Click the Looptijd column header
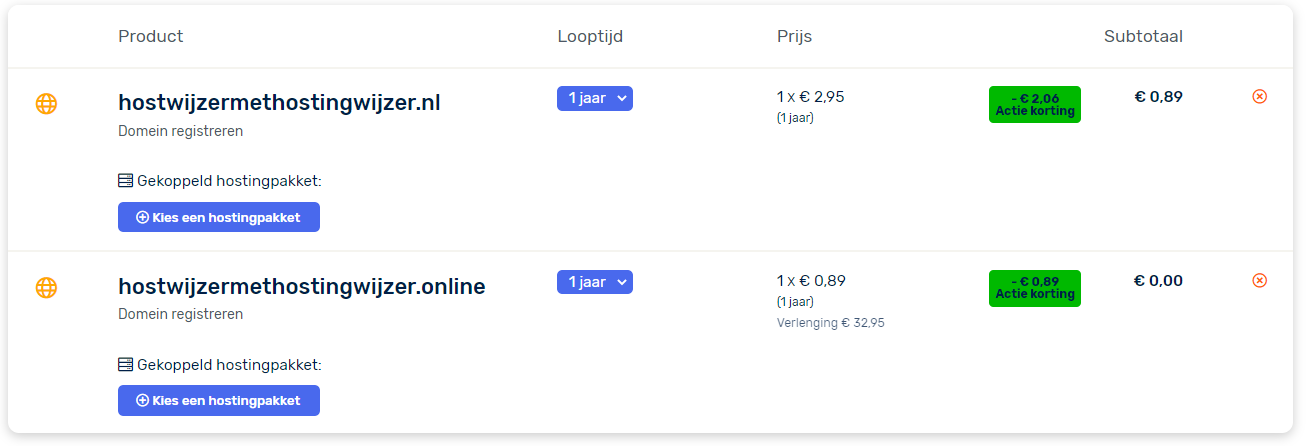The image size is (1307, 446). (590, 37)
